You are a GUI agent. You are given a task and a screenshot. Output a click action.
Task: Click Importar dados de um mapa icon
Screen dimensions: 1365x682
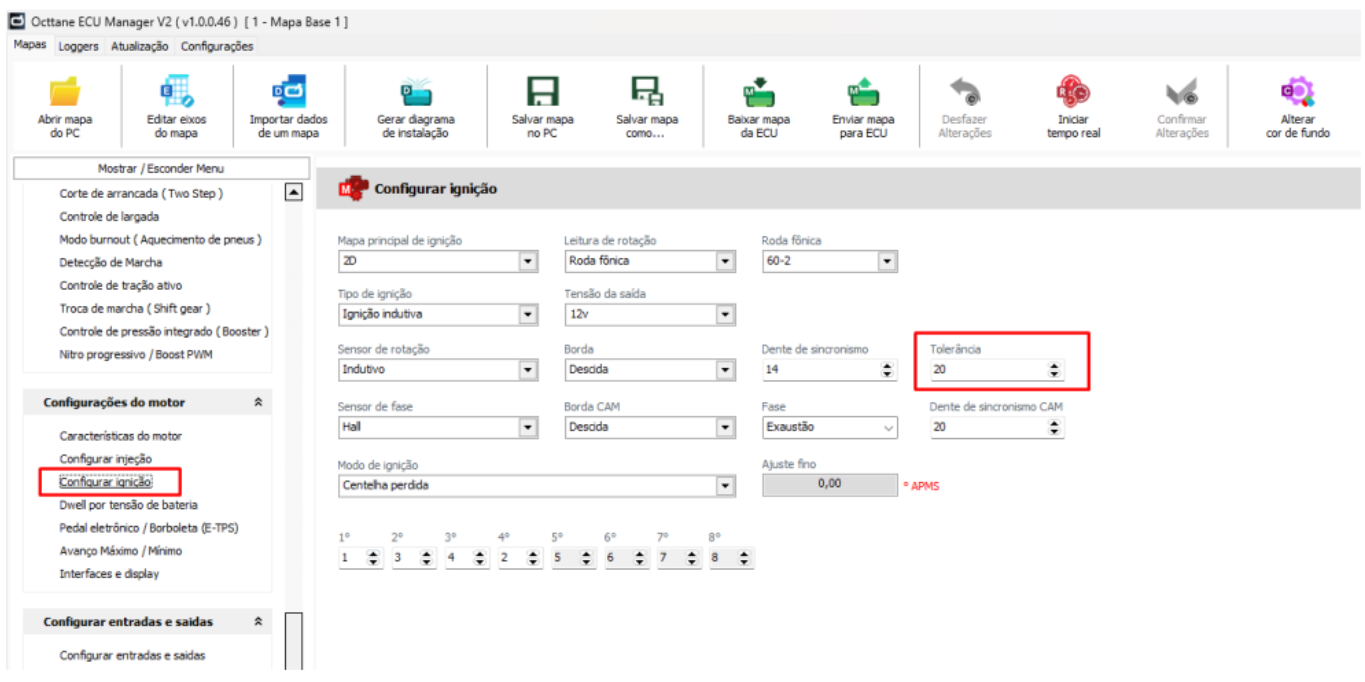point(288,92)
